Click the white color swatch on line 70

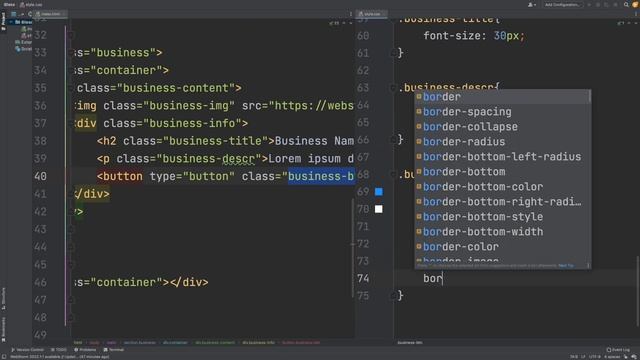379,209
